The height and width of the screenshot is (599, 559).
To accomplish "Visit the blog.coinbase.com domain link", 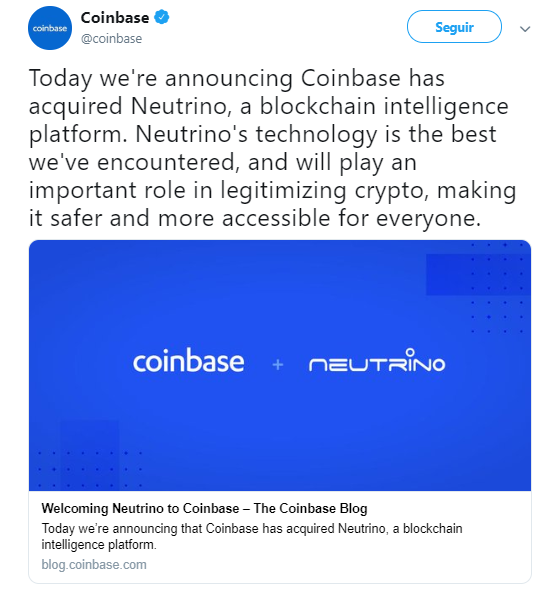I will pos(94,565).
